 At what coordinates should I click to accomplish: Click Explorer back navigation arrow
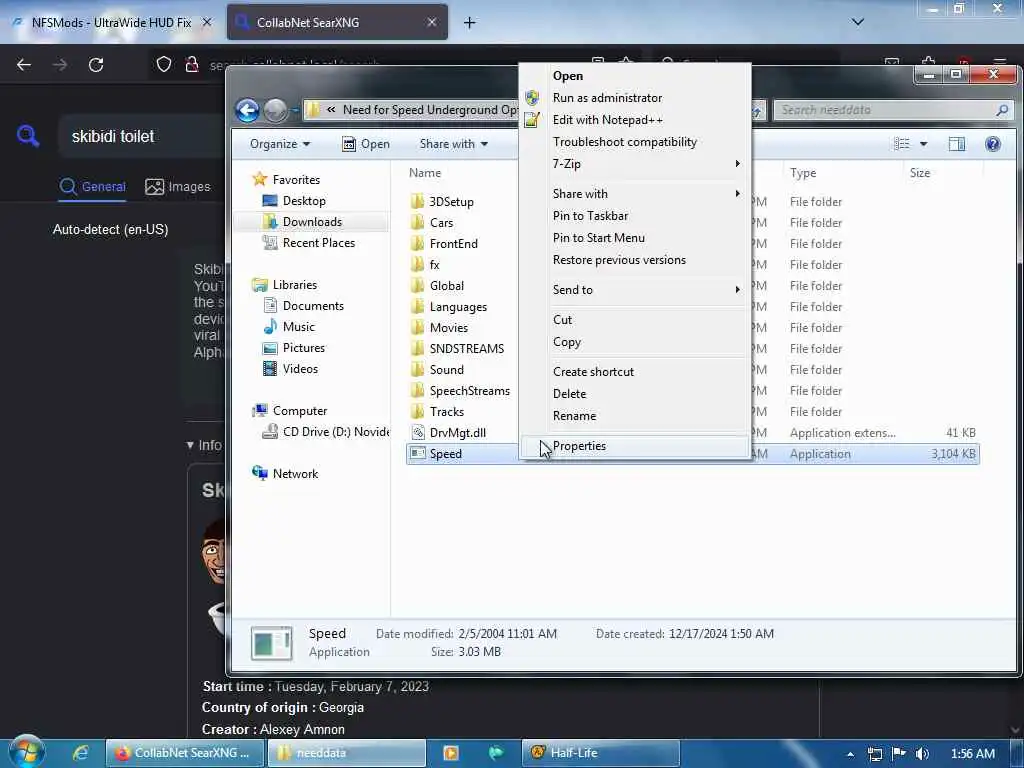[x=248, y=110]
